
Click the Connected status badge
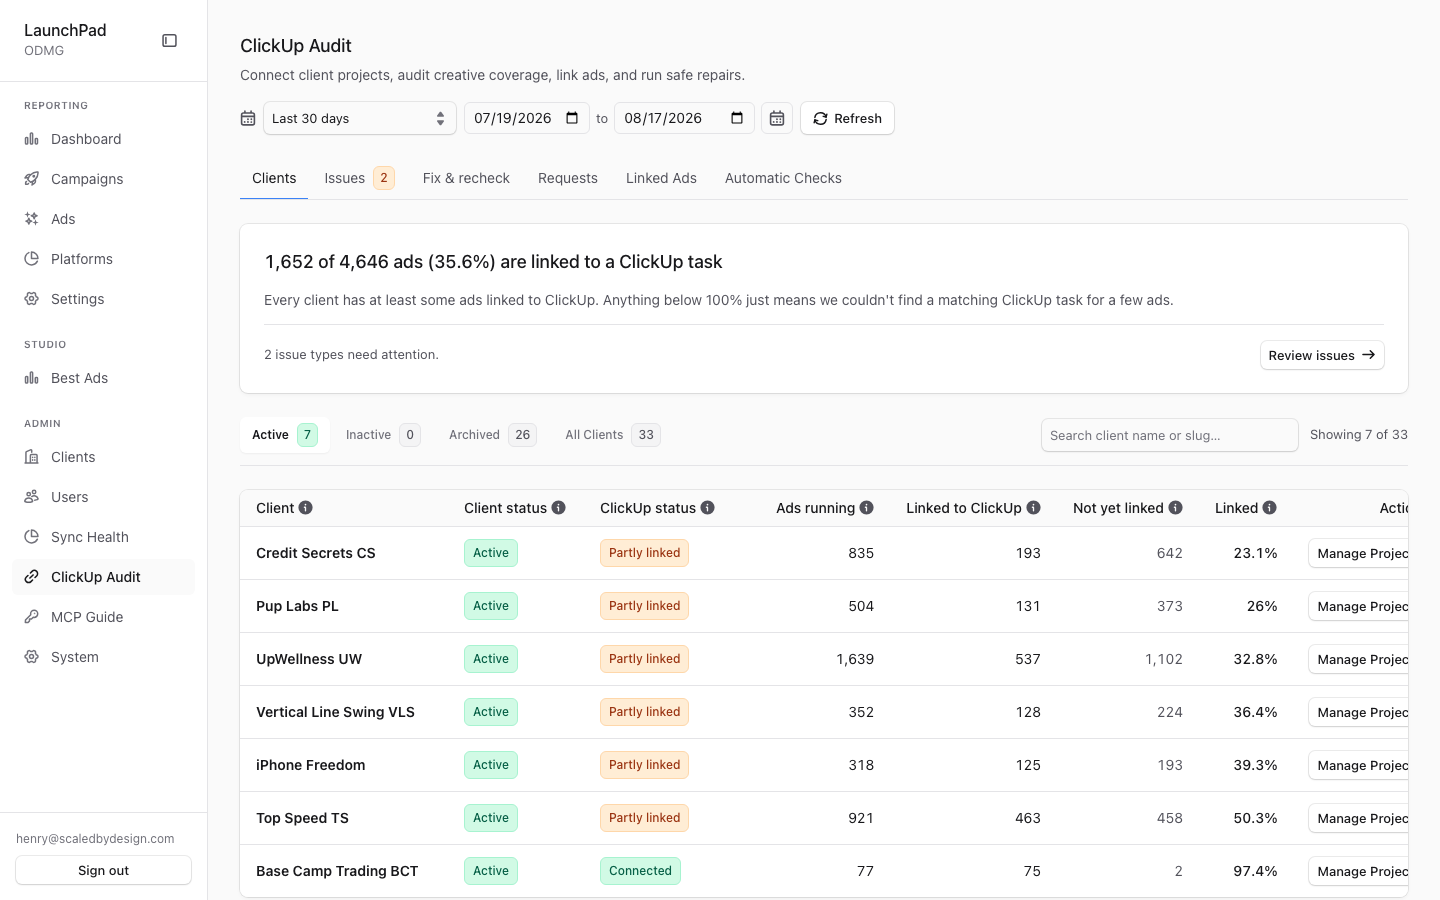(640, 871)
